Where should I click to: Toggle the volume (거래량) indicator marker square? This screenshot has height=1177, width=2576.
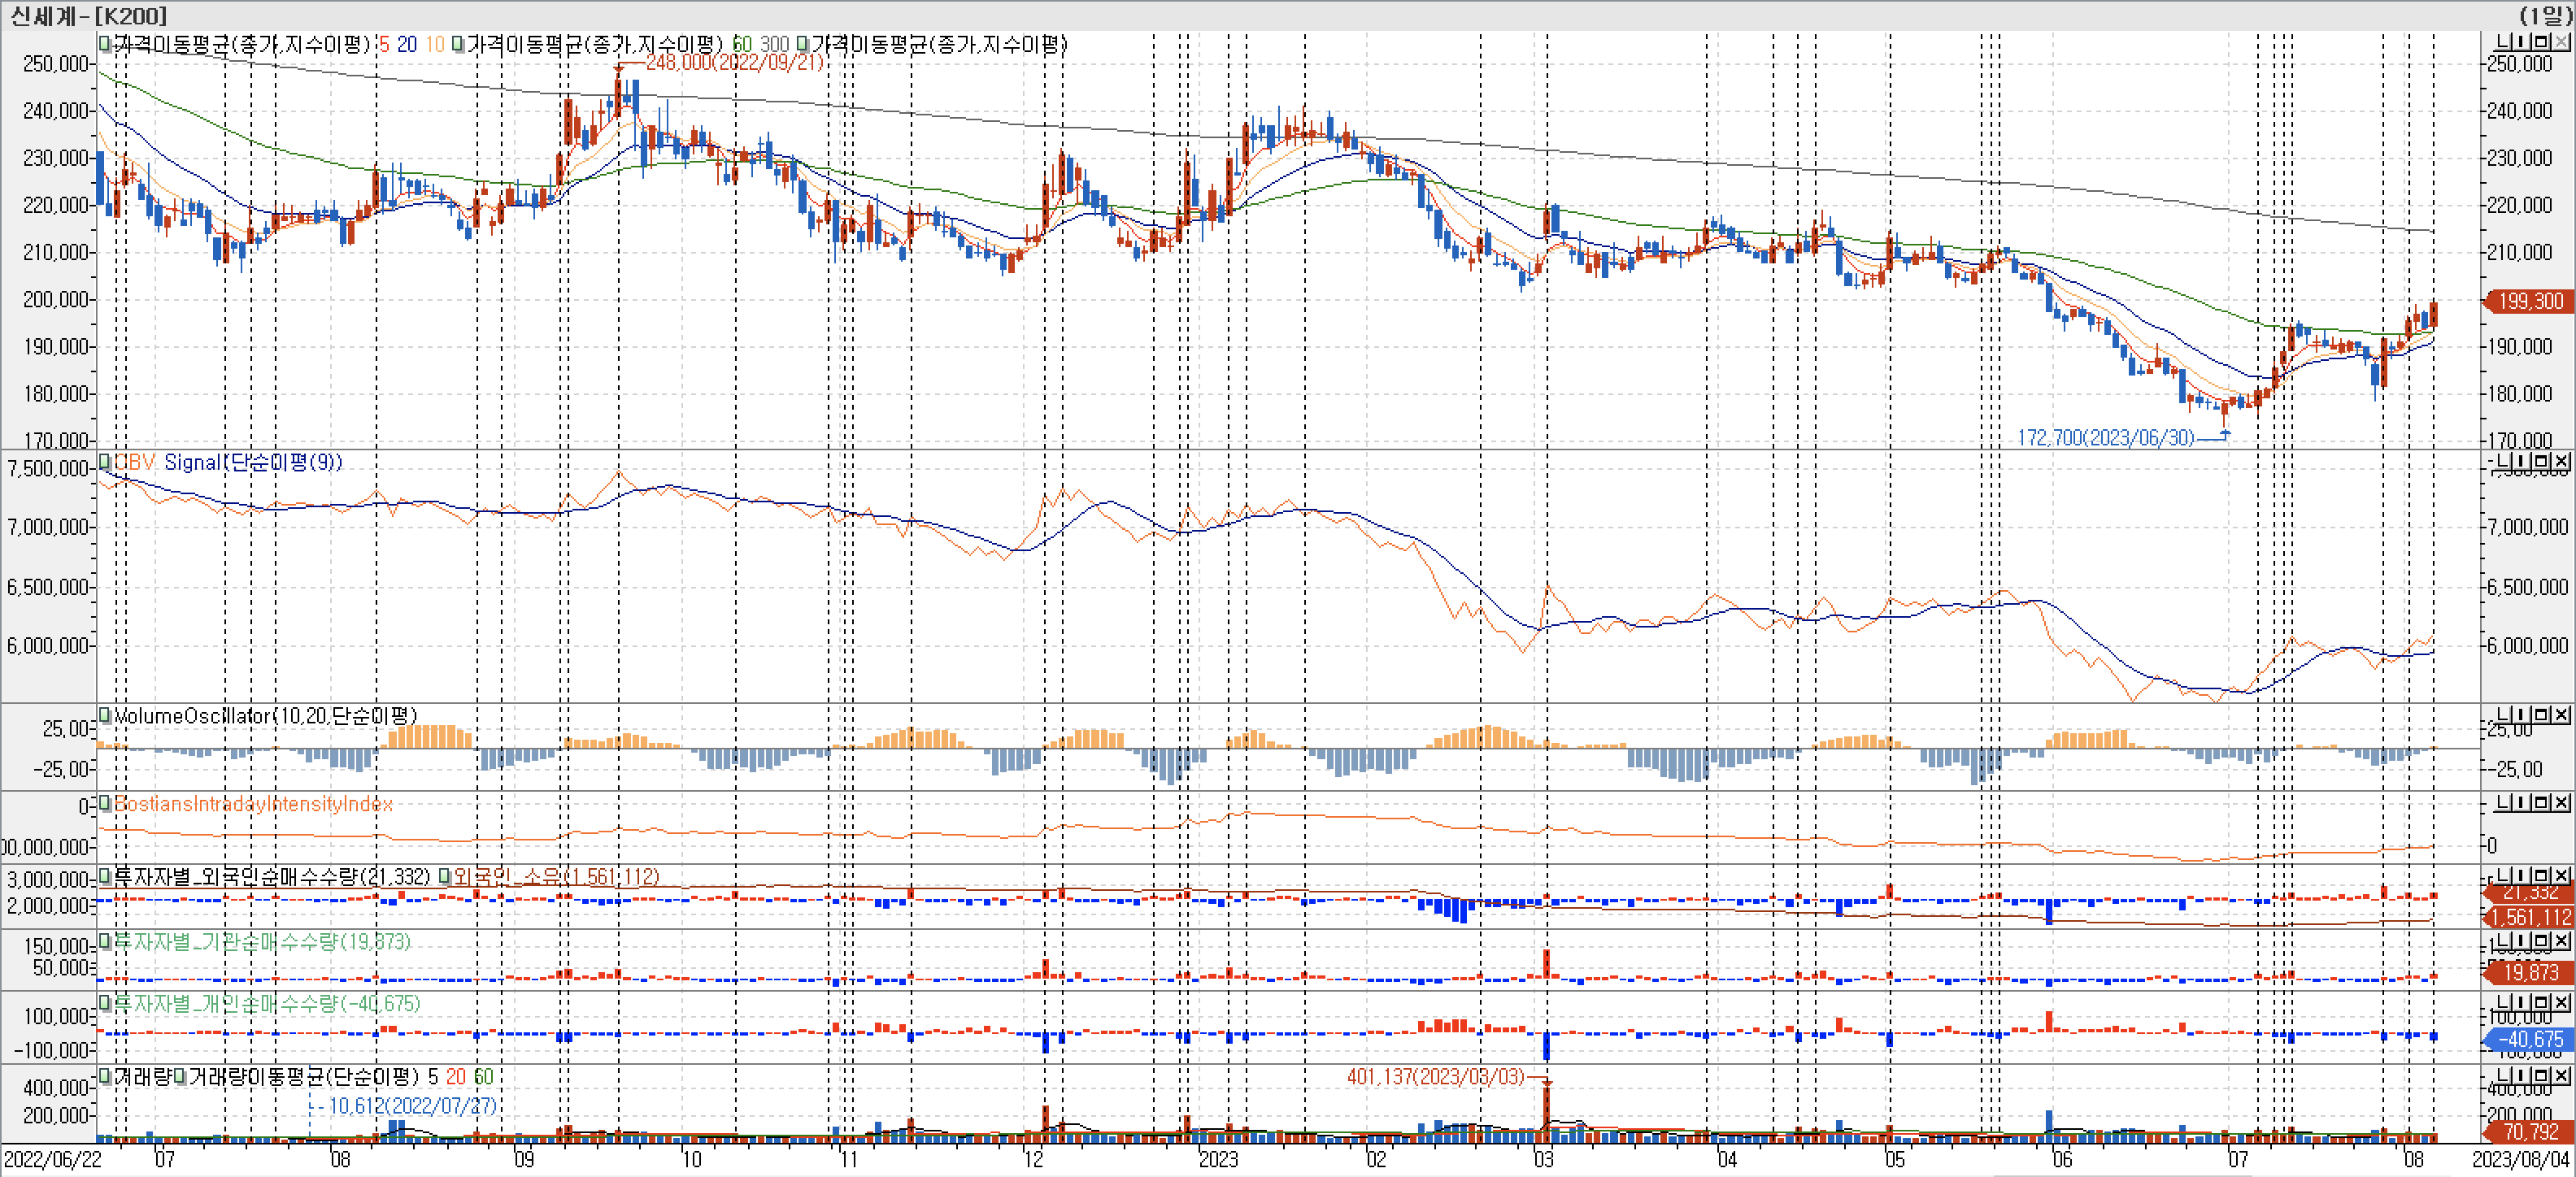pyautogui.click(x=104, y=1076)
